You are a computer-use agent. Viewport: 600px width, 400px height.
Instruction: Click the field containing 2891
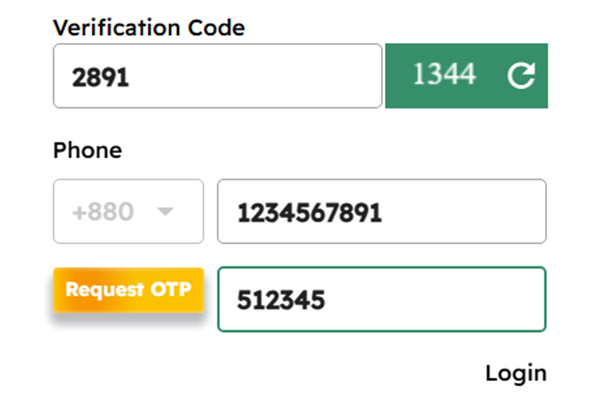(x=218, y=76)
